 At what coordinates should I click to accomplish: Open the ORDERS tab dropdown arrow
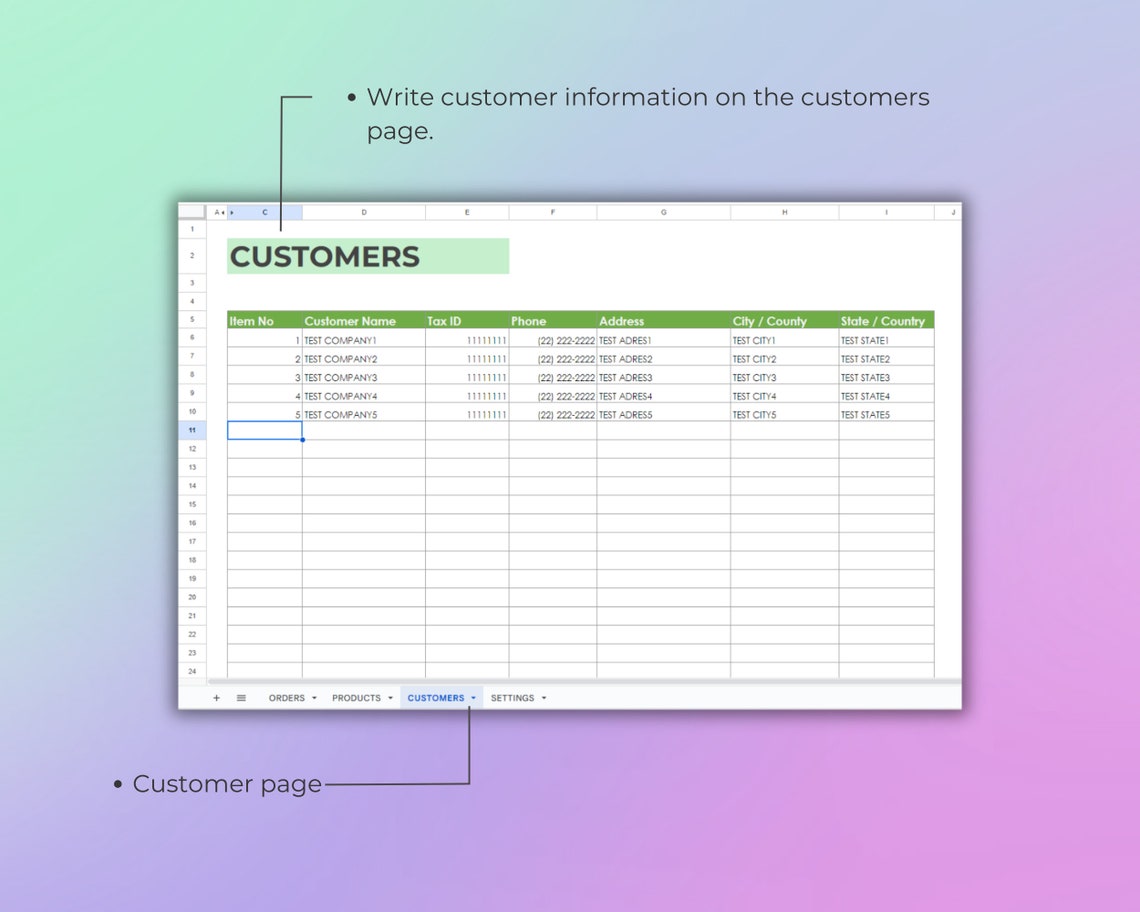tap(315, 697)
